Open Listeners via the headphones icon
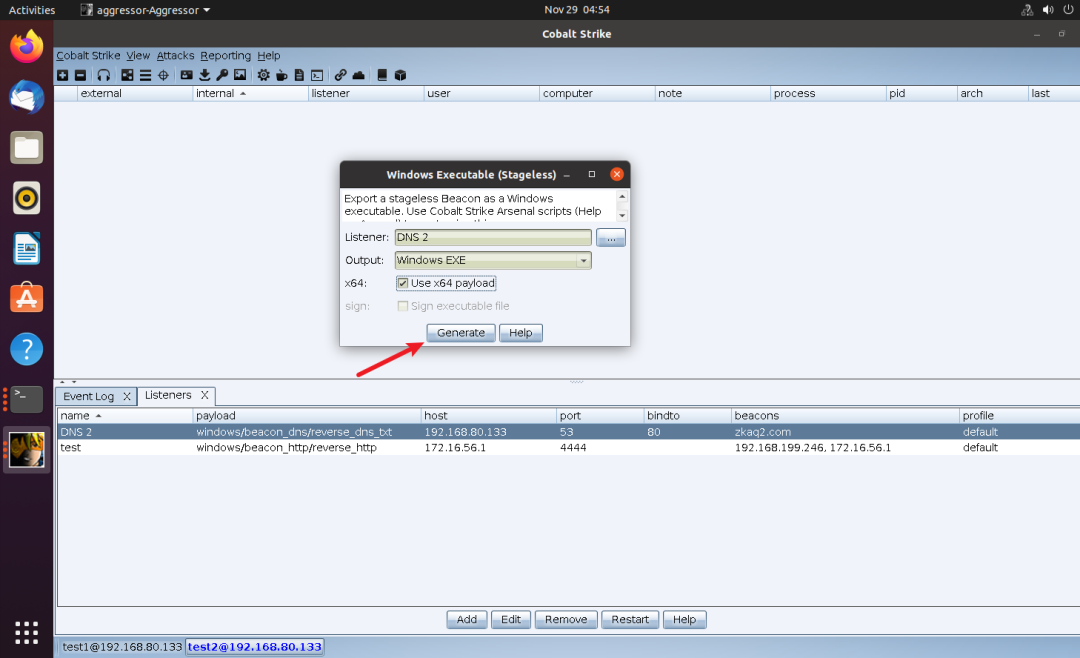The image size is (1080, 658). pos(104,75)
